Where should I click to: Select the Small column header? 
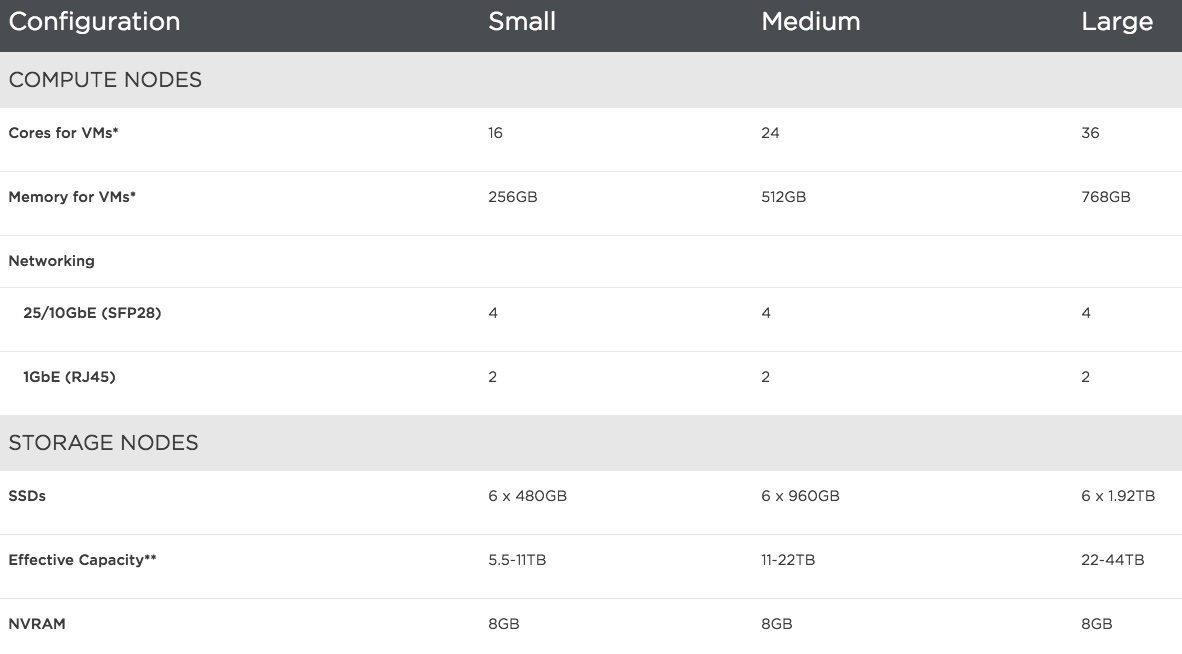(x=521, y=22)
